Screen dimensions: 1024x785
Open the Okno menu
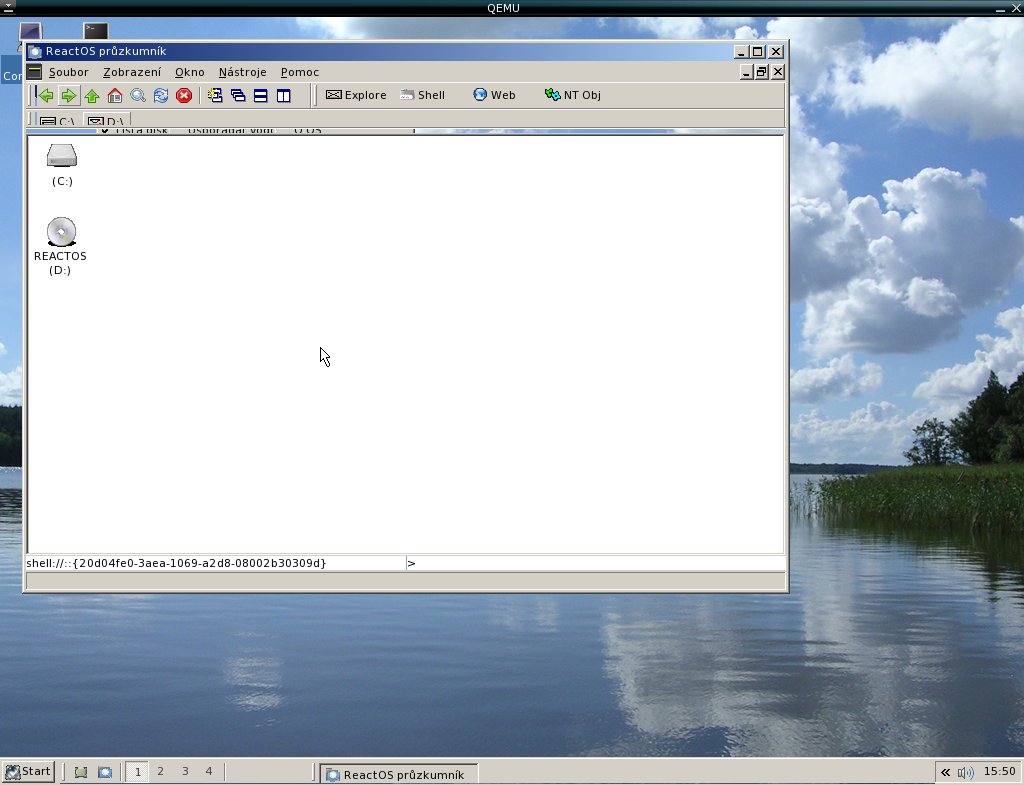pyautogui.click(x=189, y=72)
